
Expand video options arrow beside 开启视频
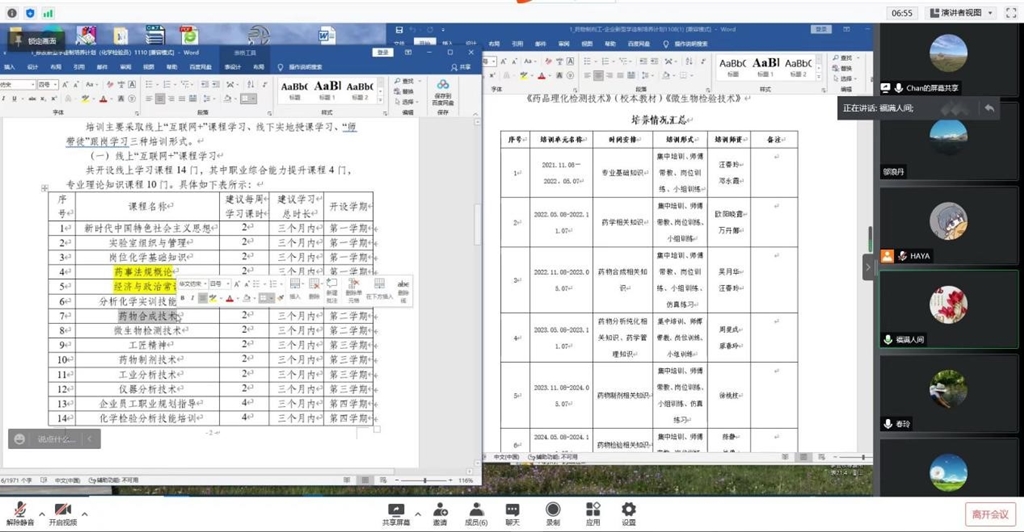coord(85,514)
